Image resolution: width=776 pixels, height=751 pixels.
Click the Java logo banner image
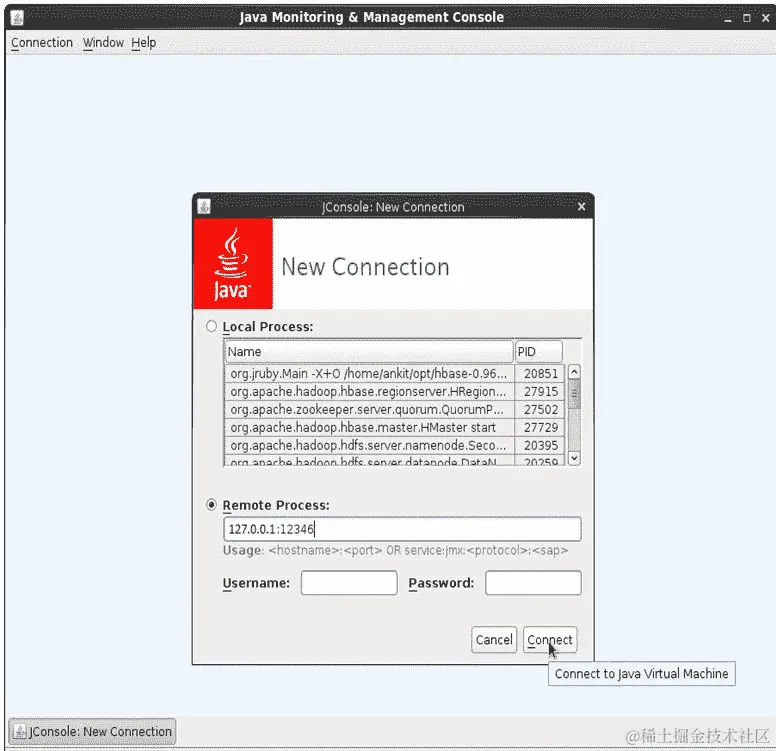tap(233, 263)
